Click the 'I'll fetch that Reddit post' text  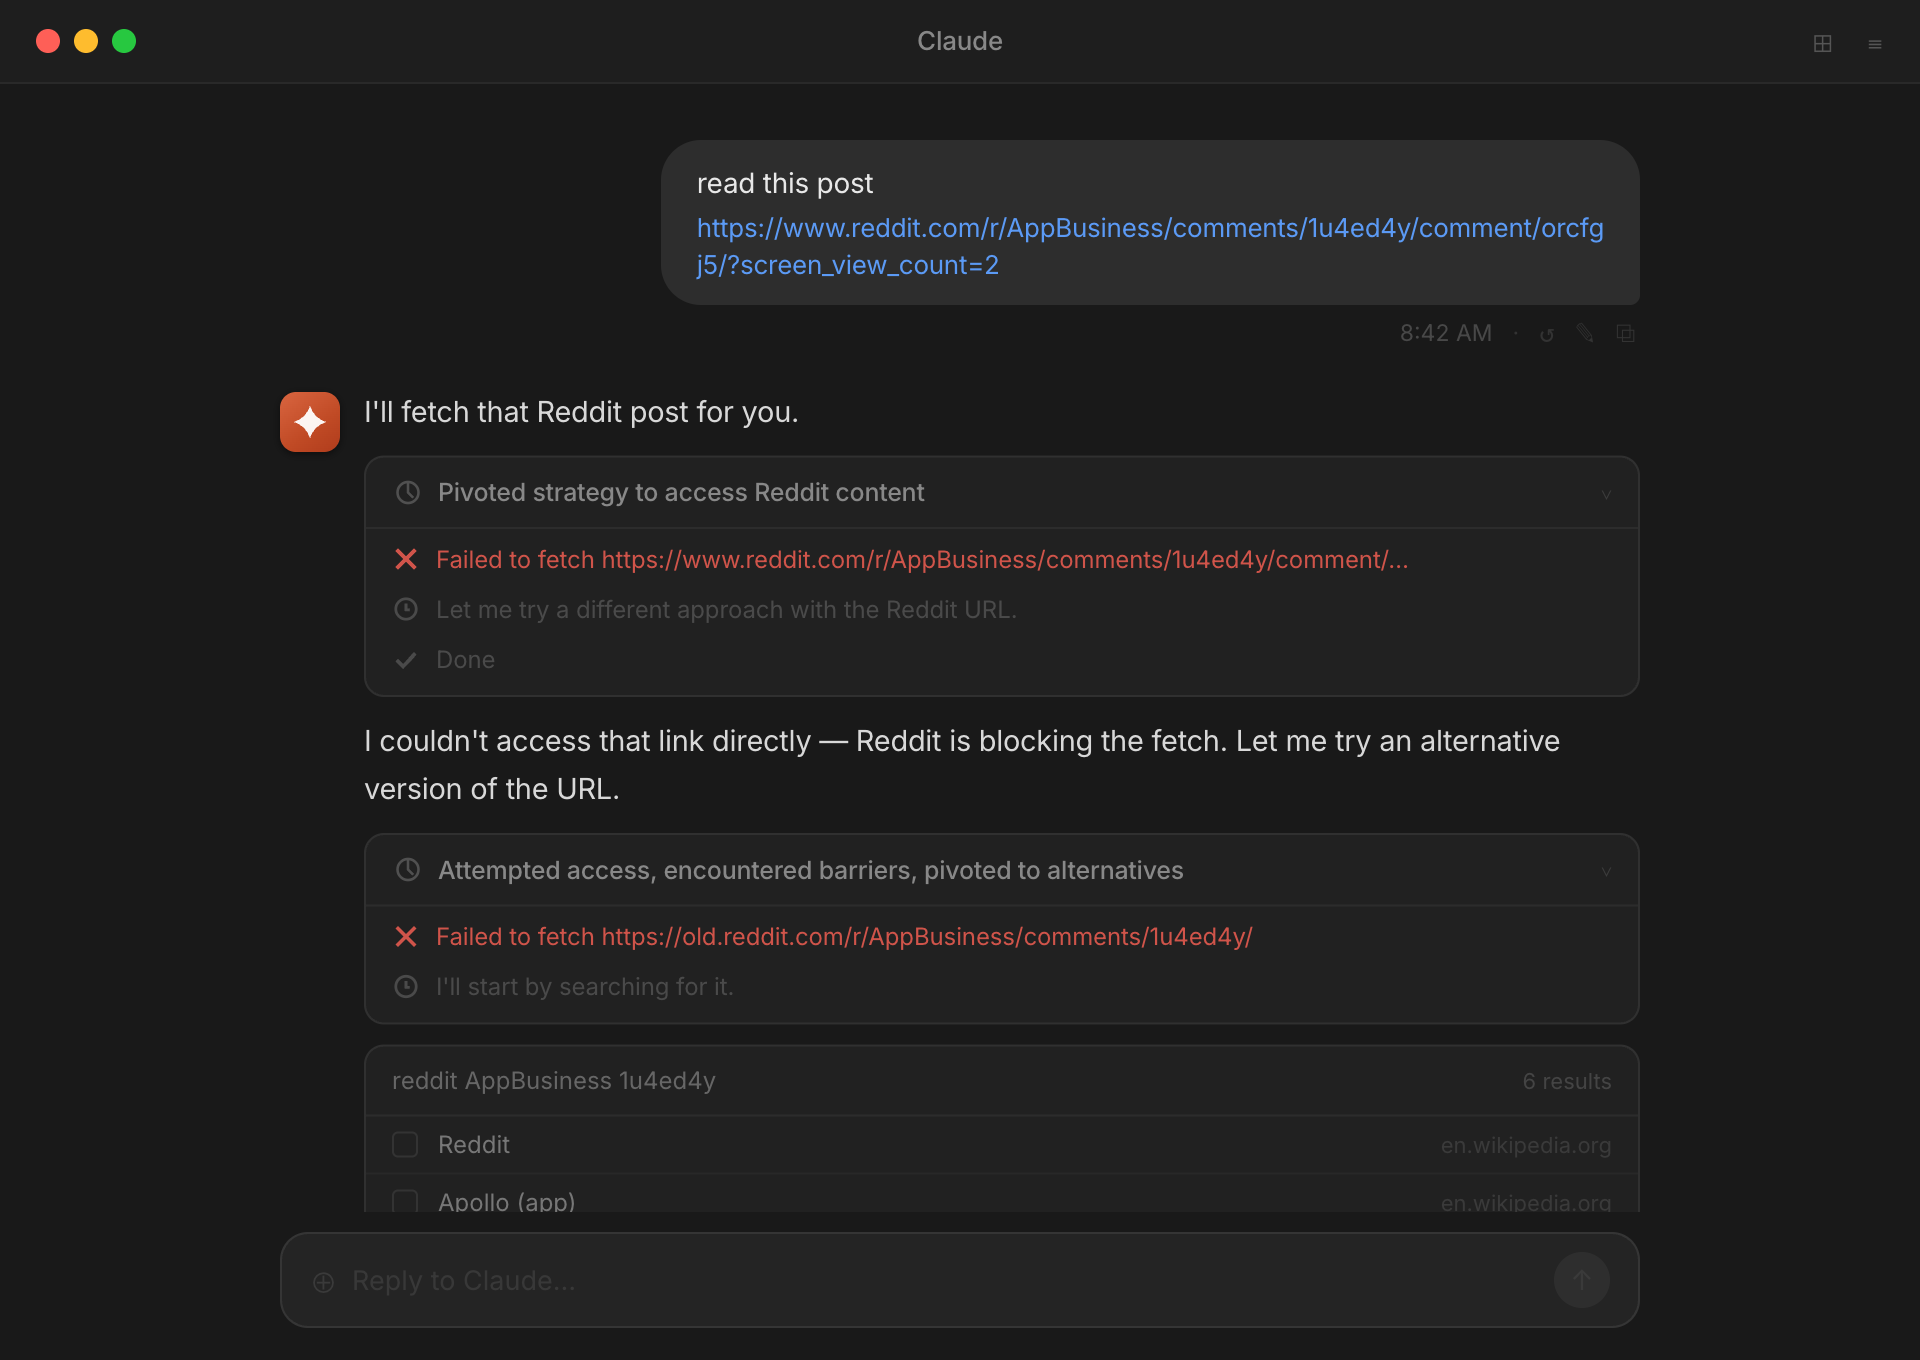click(581, 412)
